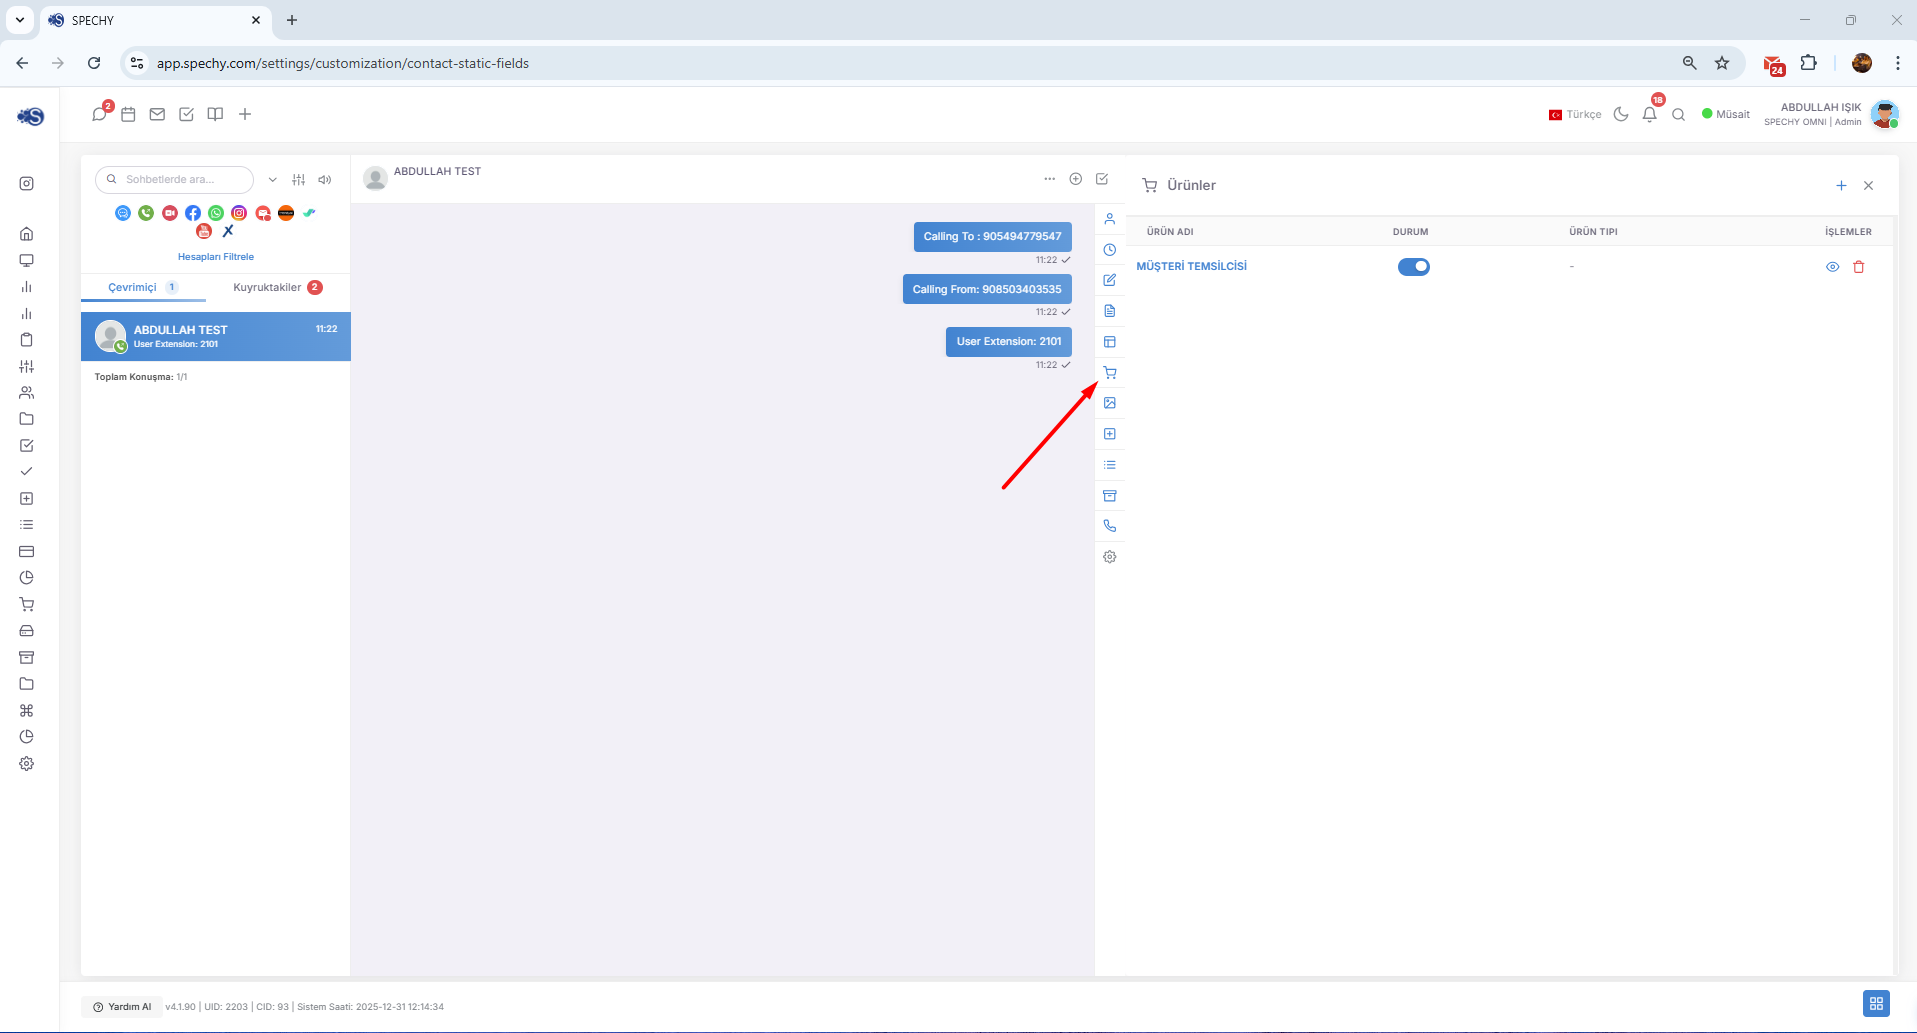This screenshot has width=1917, height=1033.
Task: Open the checkbox tasks icon in top toolbar
Action: pos(186,115)
